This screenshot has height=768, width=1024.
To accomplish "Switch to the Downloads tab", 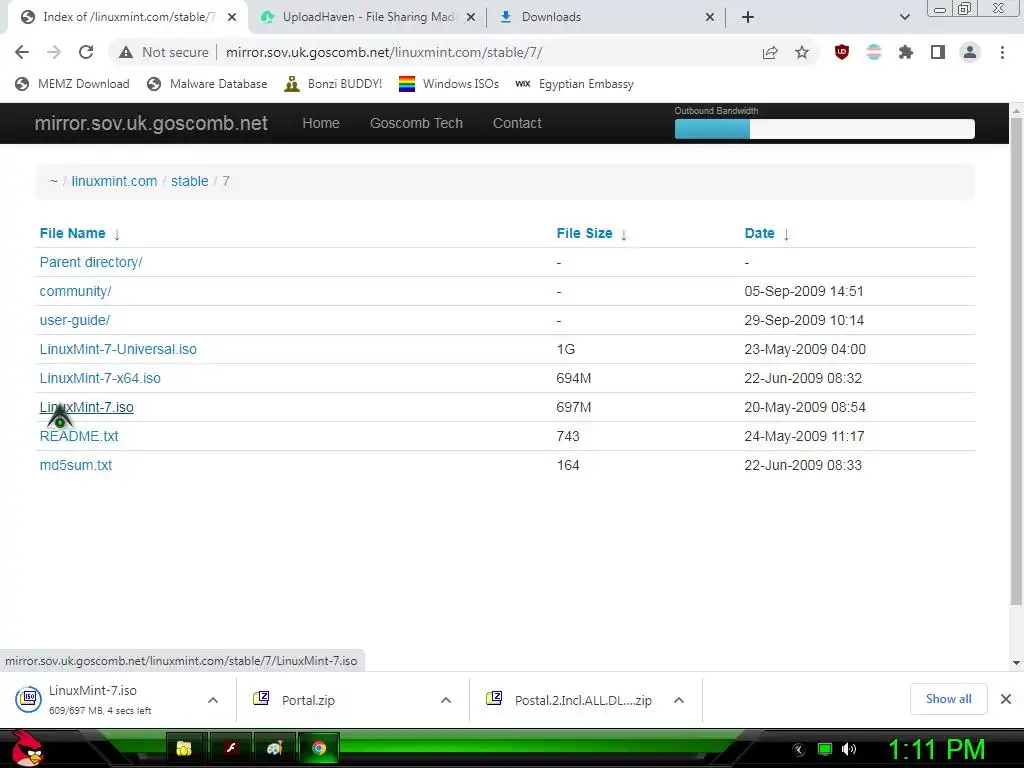I will coord(604,17).
